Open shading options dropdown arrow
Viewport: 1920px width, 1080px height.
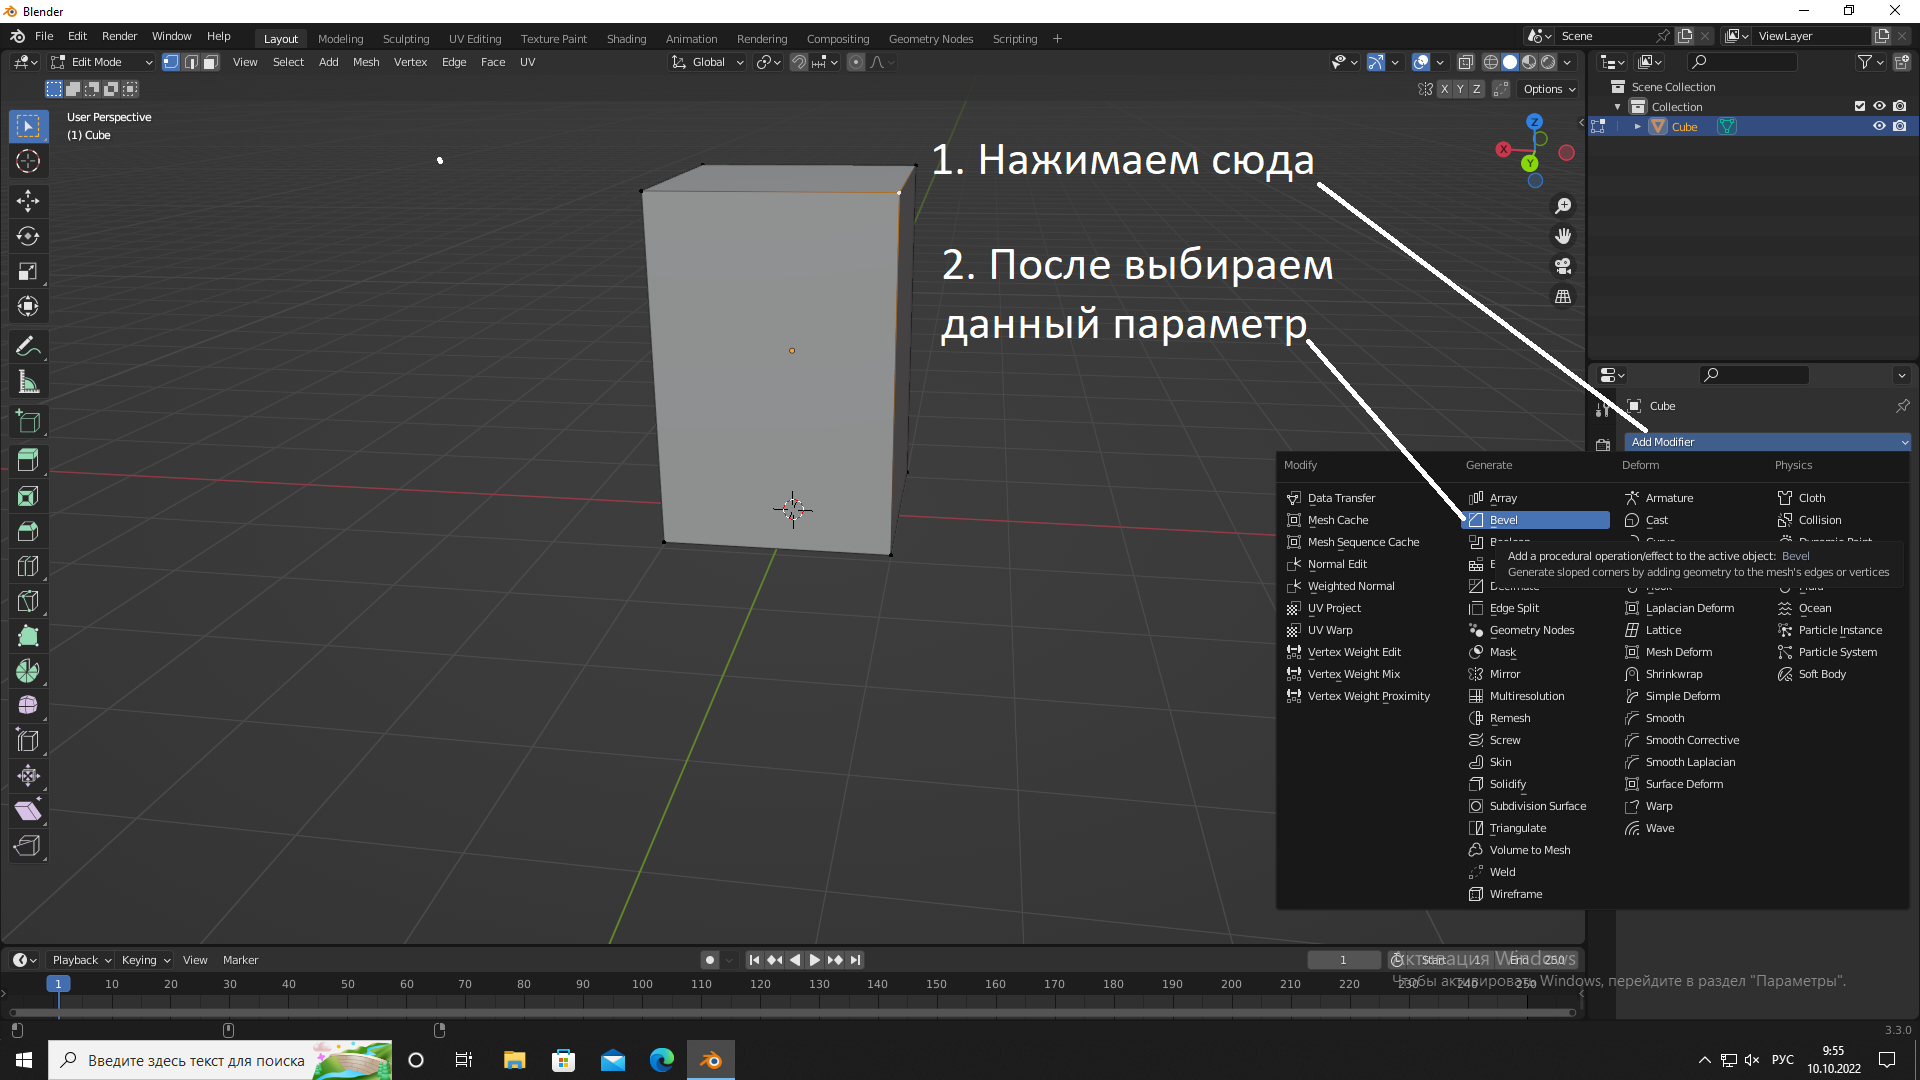click(x=1567, y=62)
